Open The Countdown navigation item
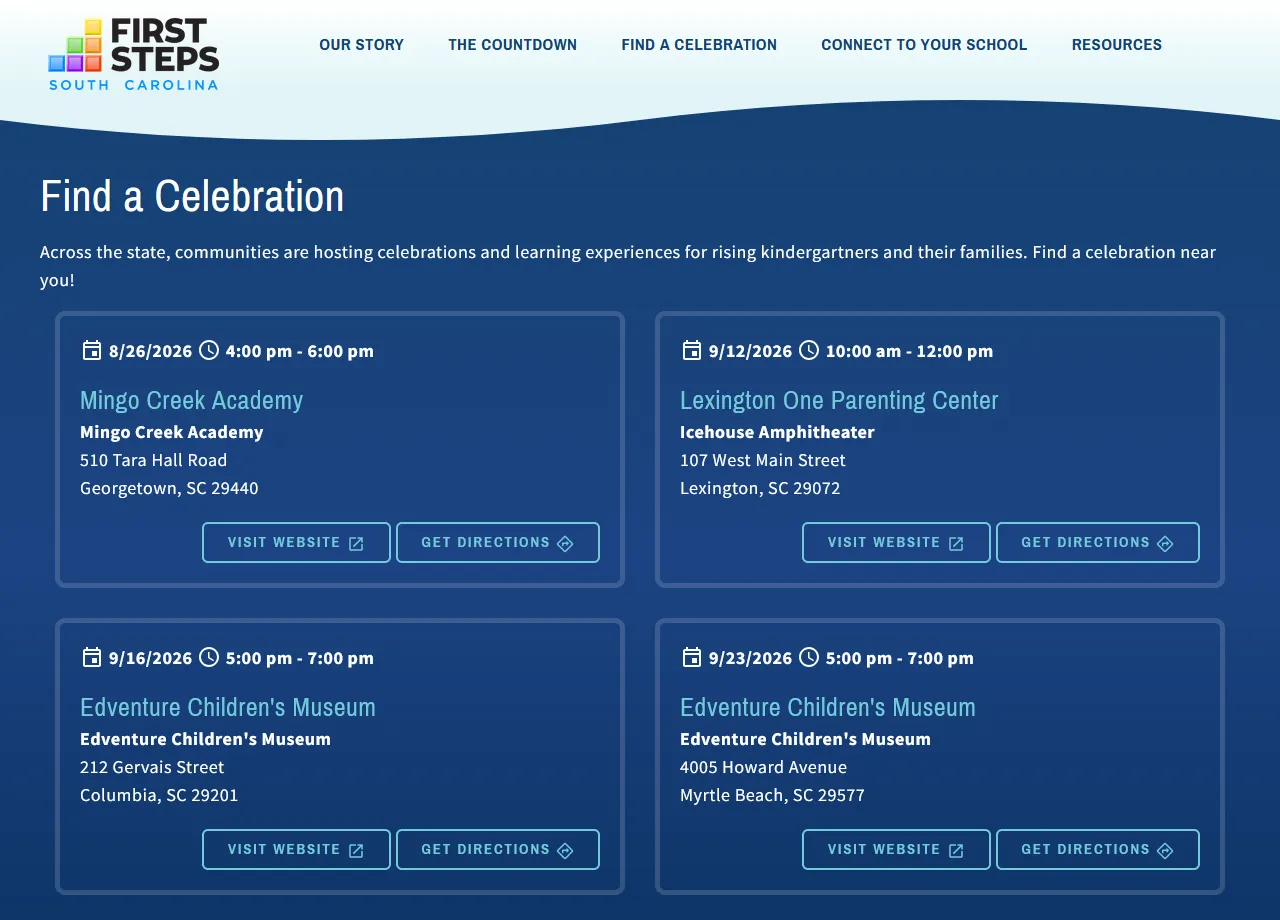The height and width of the screenshot is (920, 1280). [513, 45]
